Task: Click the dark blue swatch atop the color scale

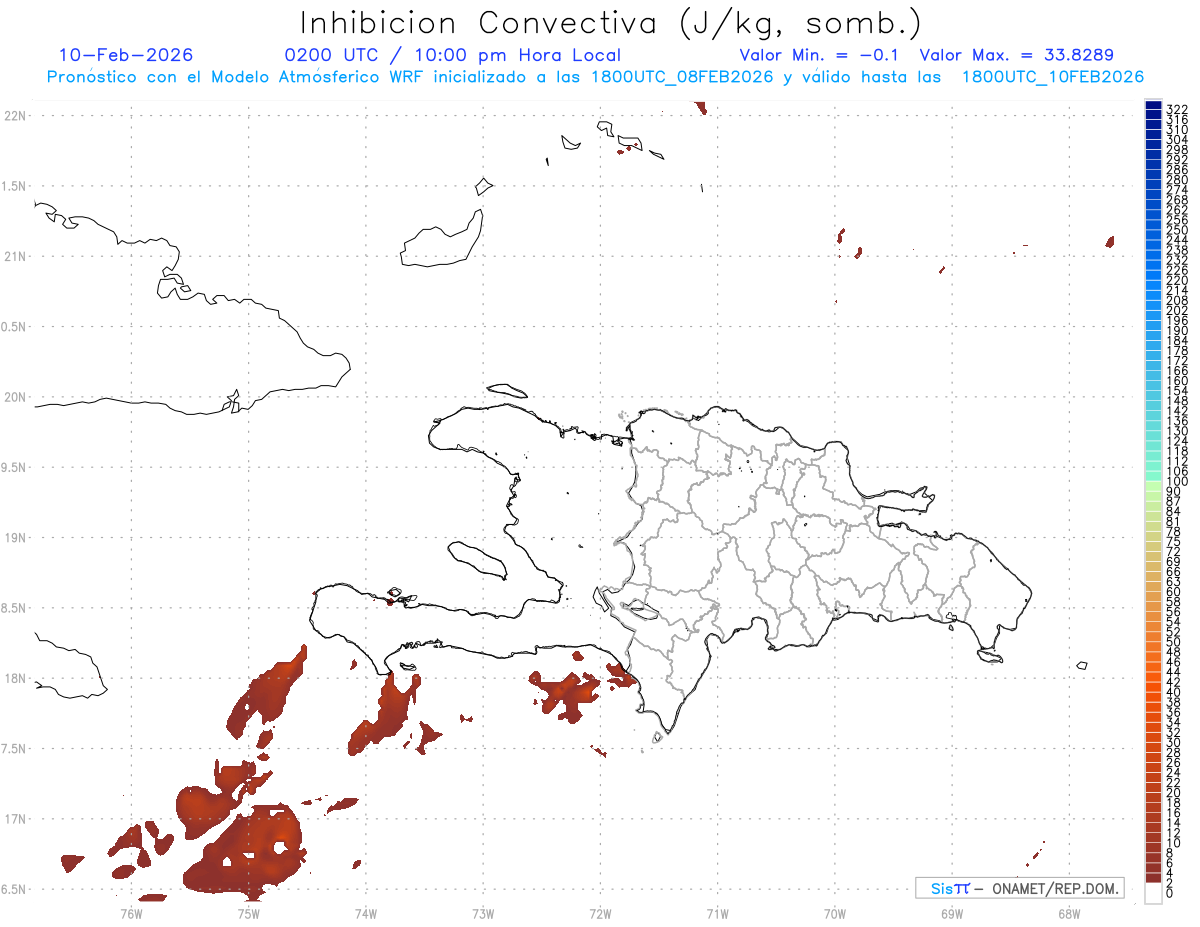Action: [1153, 106]
